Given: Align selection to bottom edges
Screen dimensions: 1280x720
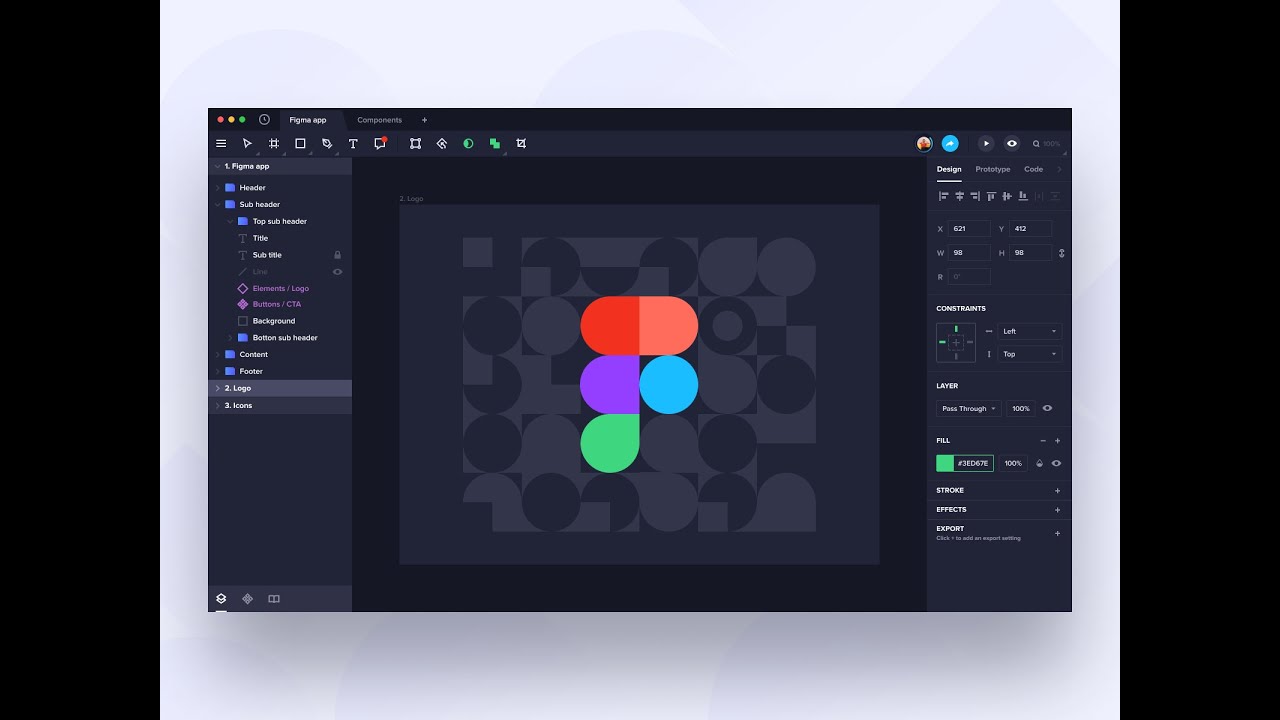Looking at the screenshot, I should click(1023, 196).
